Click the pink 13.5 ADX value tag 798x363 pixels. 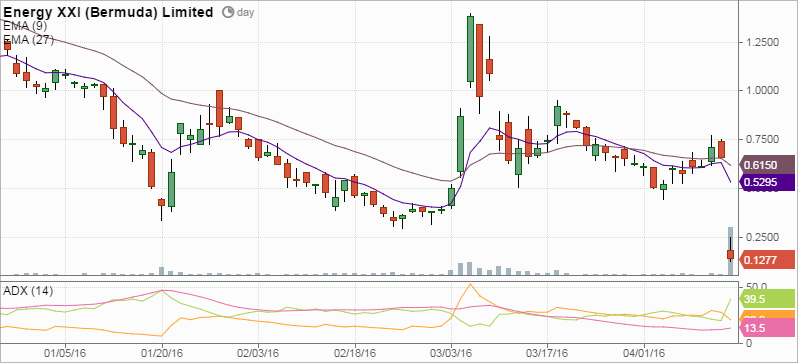(766, 329)
